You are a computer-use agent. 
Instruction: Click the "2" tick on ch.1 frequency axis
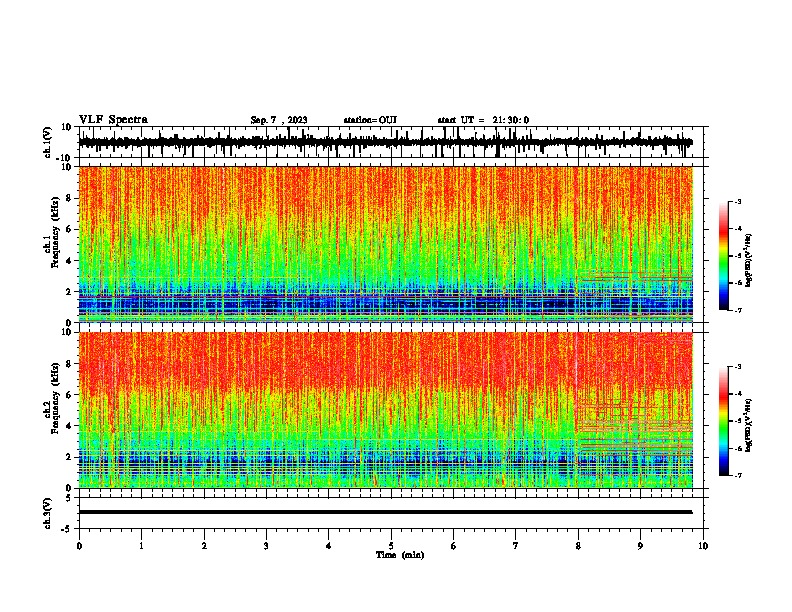click(69, 292)
